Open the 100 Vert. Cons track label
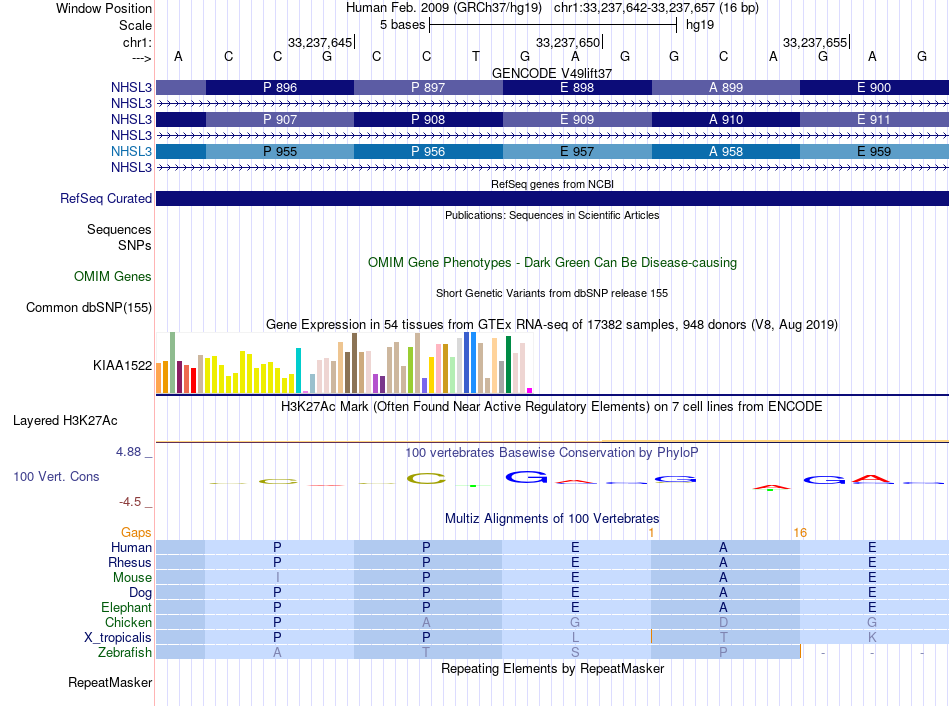The width and height of the screenshot is (950, 706). coord(56,476)
